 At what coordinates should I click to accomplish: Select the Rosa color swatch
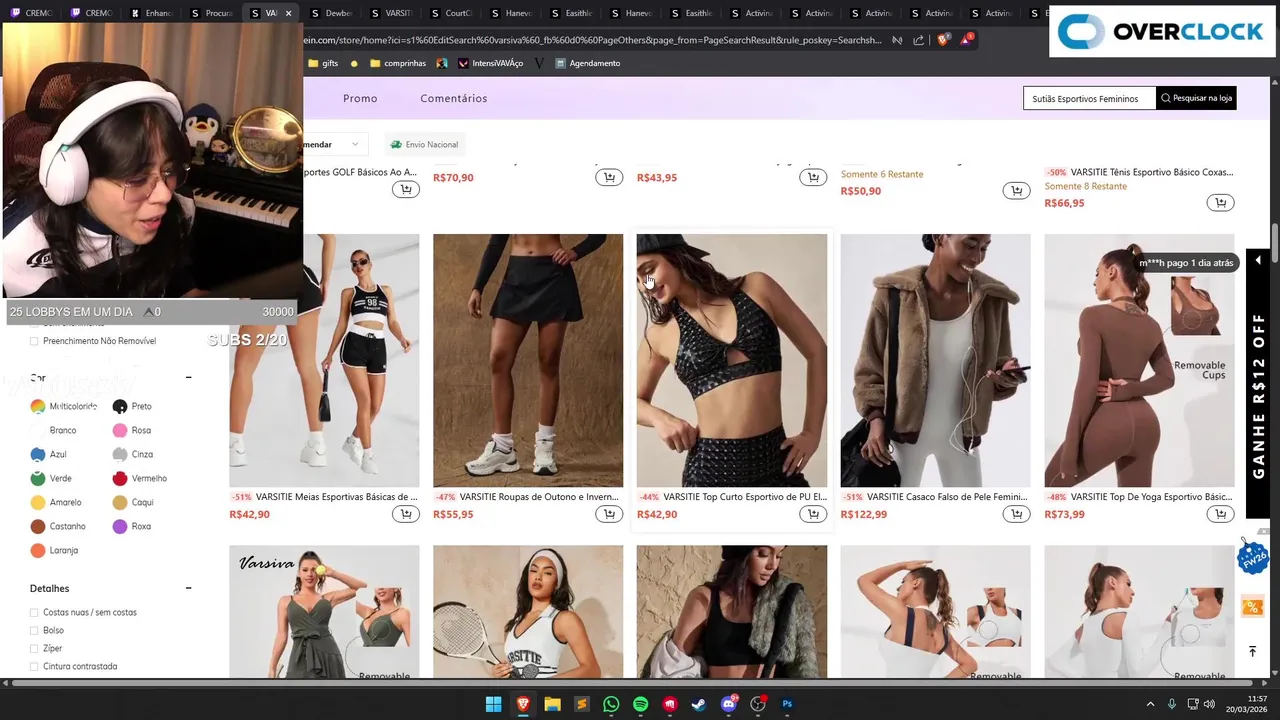[x=120, y=430]
